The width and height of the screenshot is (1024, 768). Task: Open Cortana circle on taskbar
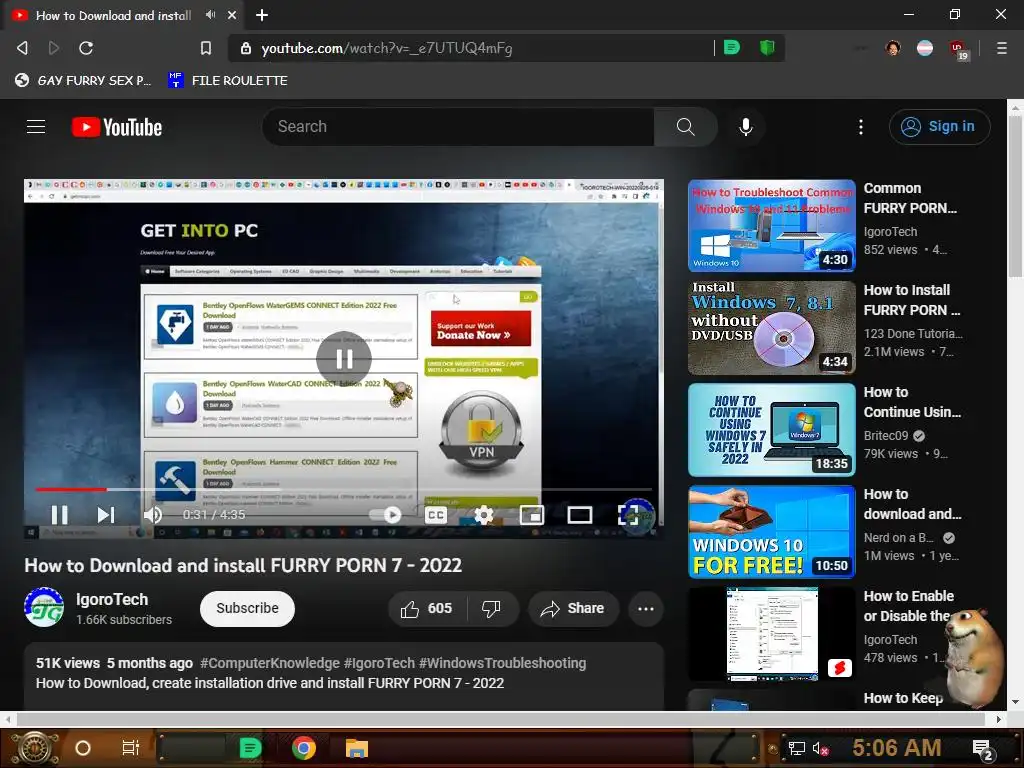[x=83, y=748]
